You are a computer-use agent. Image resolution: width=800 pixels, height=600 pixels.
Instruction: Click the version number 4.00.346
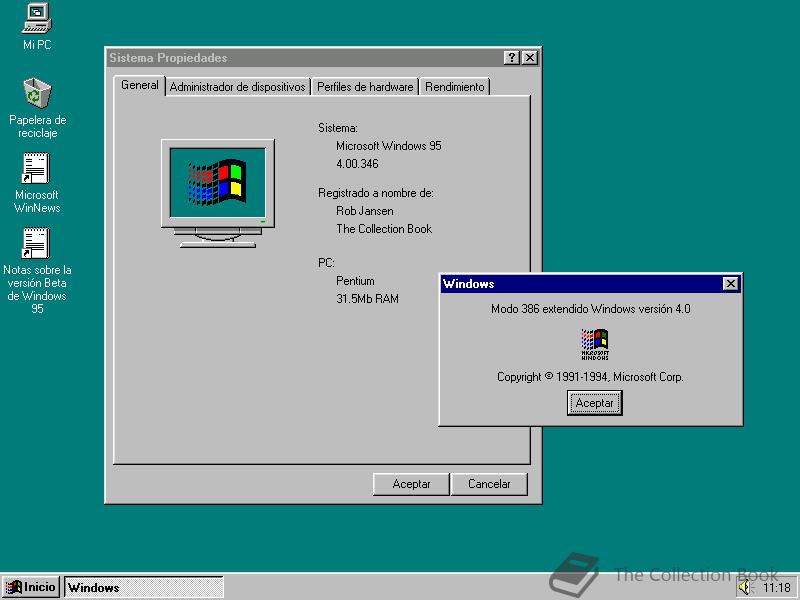click(x=357, y=164)
